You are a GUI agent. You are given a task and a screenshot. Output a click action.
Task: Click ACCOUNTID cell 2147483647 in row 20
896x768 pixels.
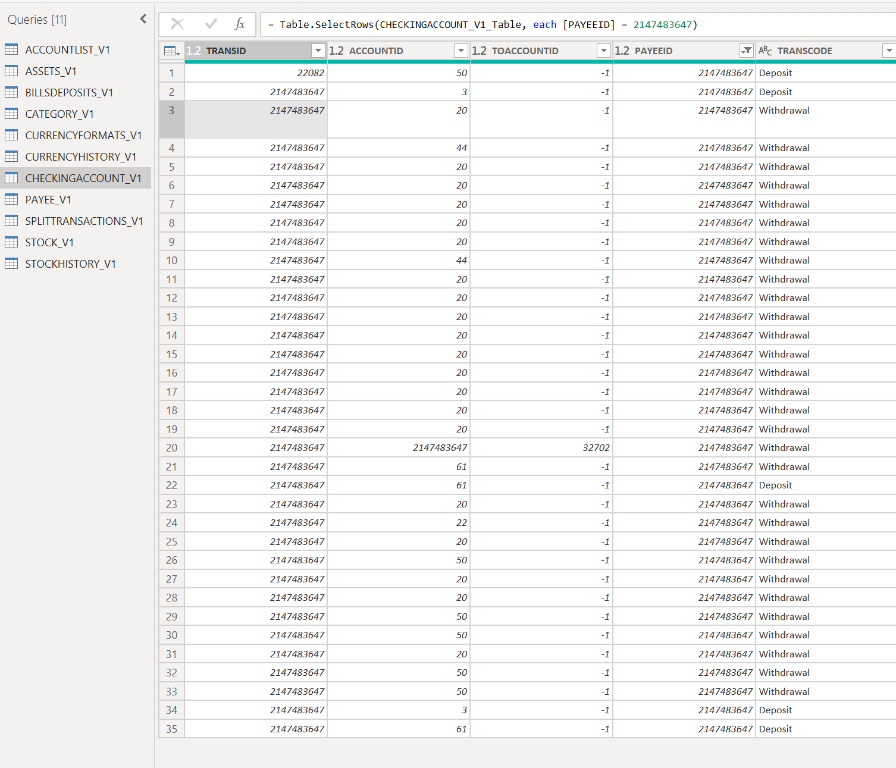398,448
